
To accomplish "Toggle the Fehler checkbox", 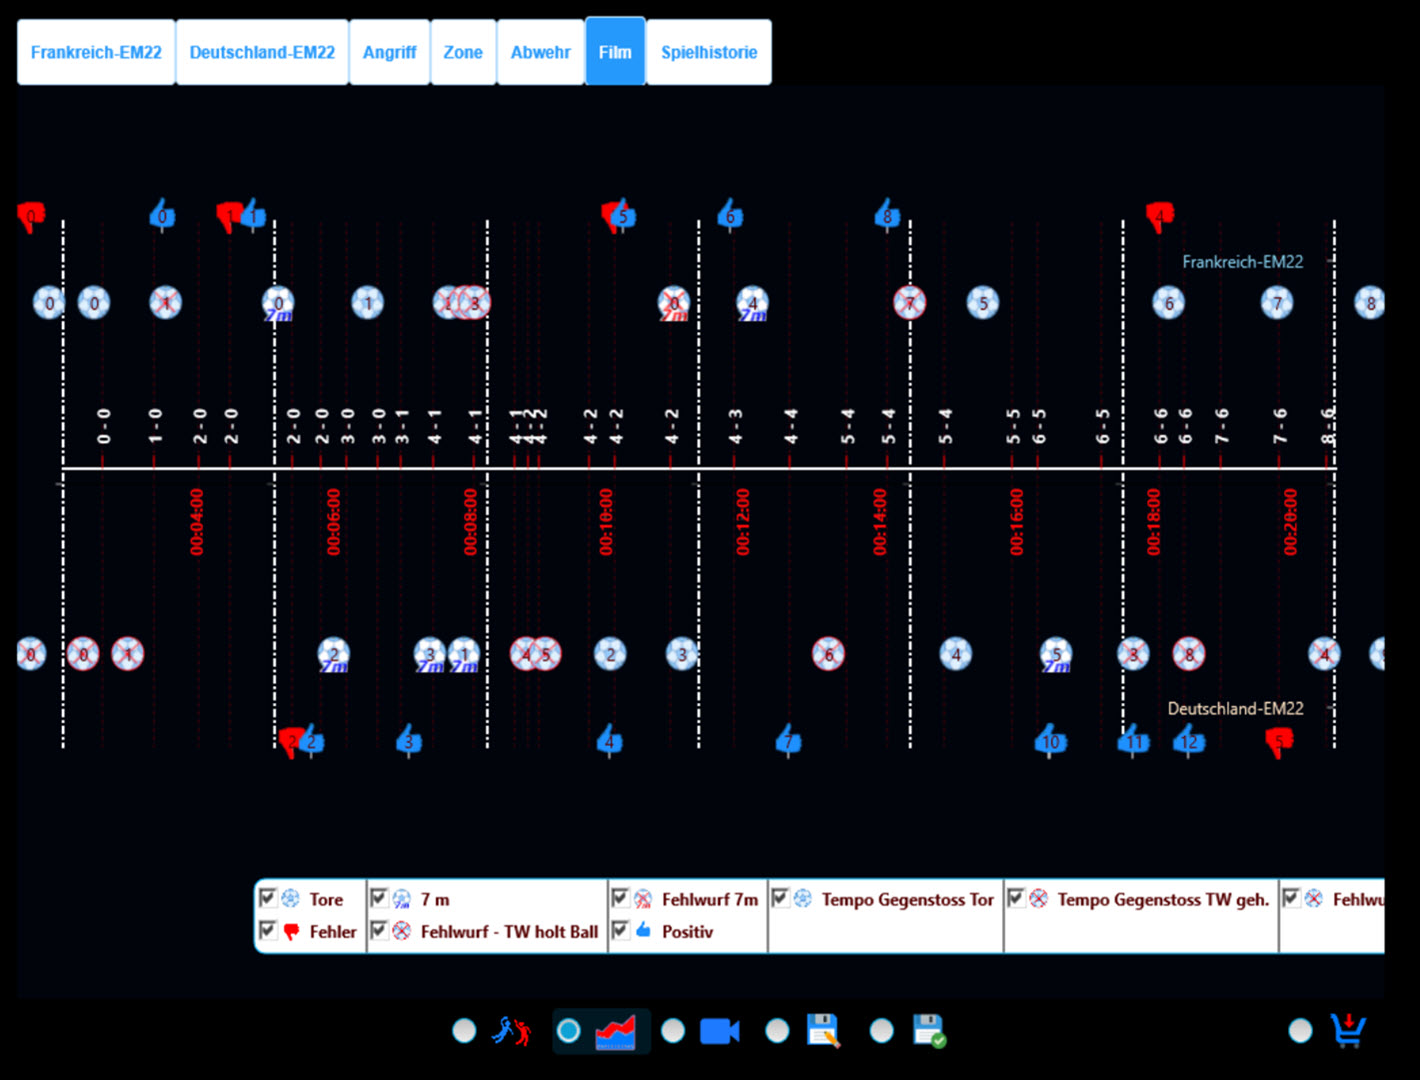I will point(268,930).
